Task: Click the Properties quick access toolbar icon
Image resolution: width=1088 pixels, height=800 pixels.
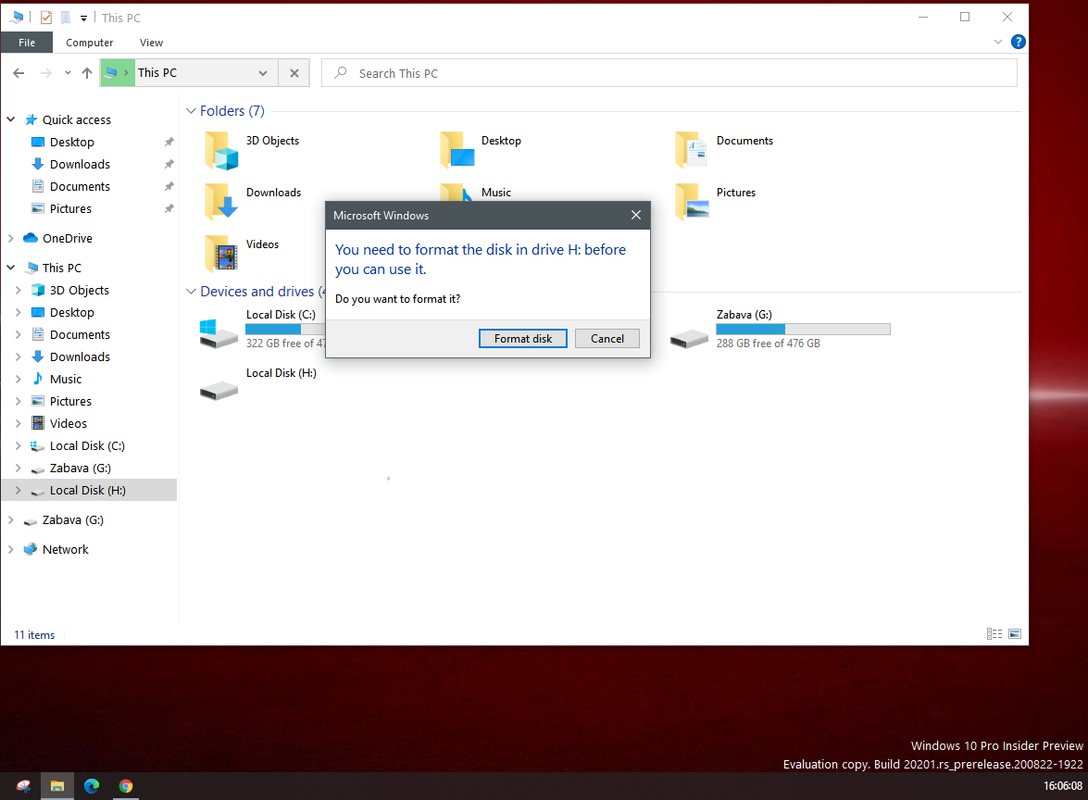Action: point(46,17)
